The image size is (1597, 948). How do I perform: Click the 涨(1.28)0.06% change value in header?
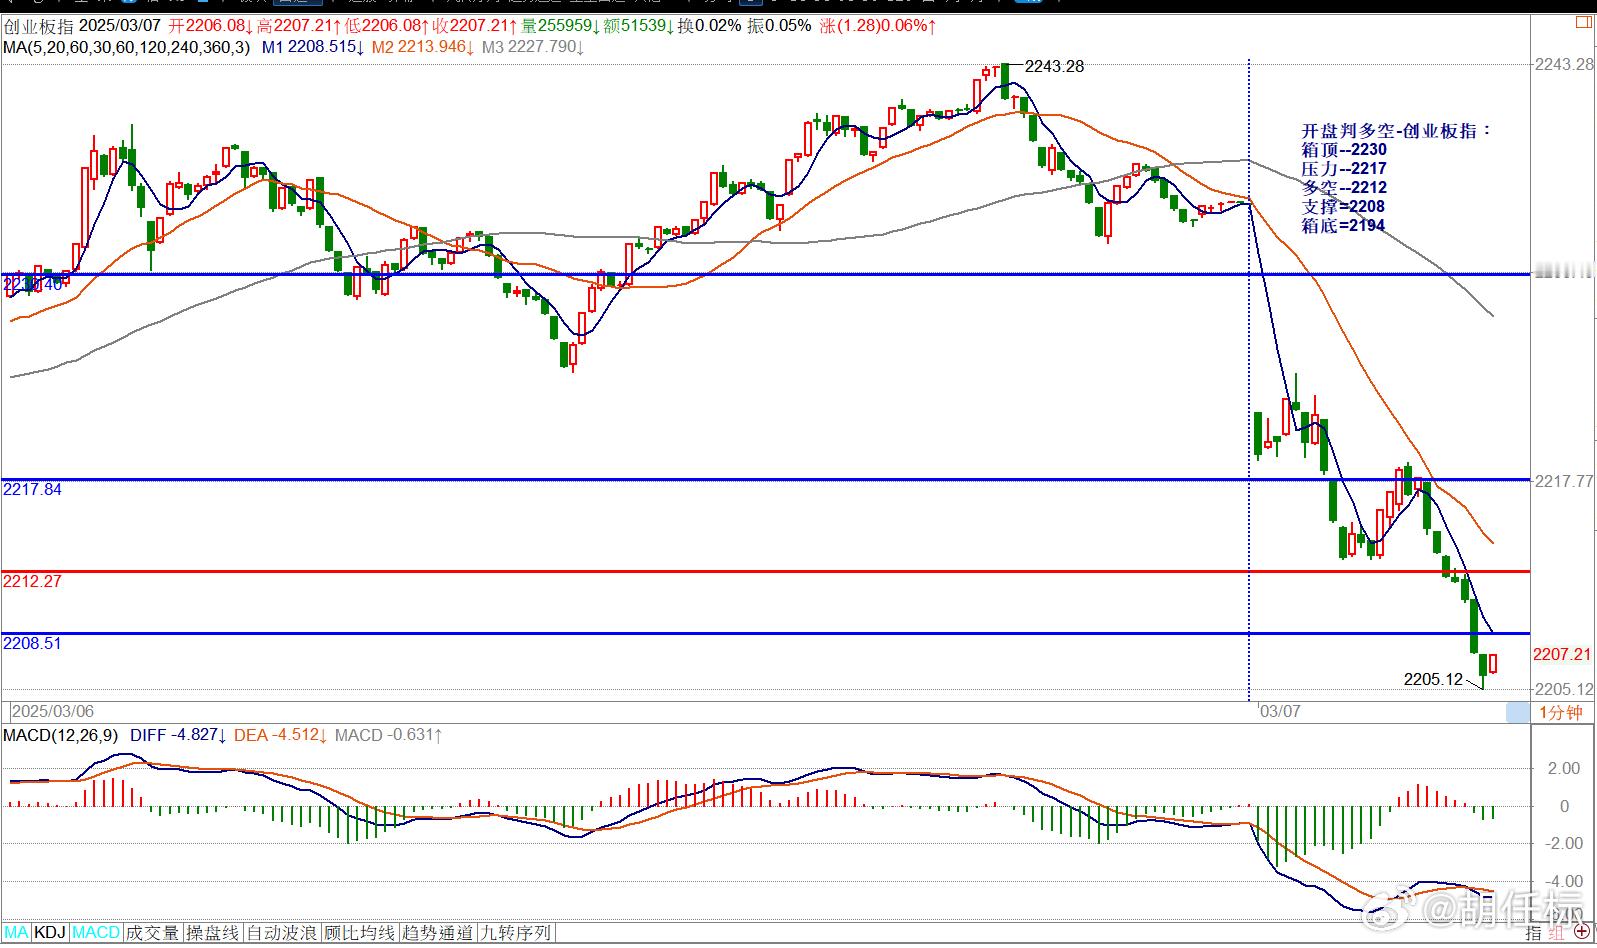click(x=879, y=26)
